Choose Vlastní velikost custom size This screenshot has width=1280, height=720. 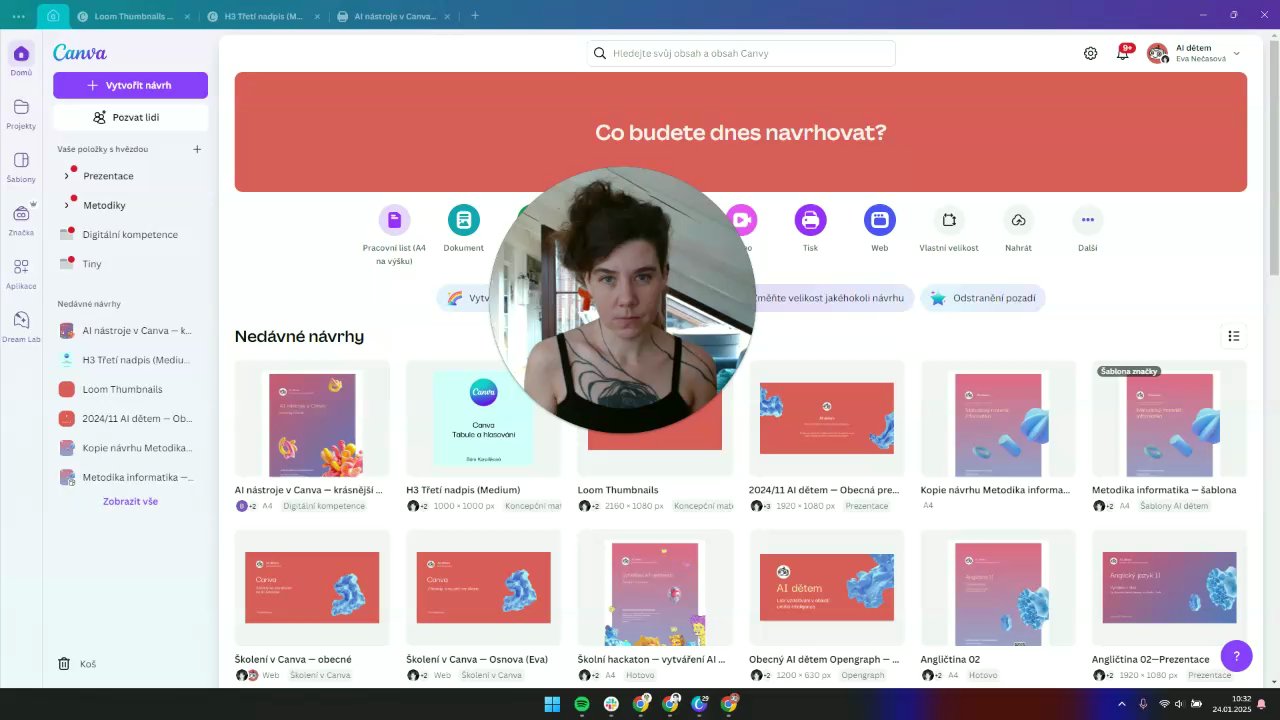tap(949, 229)
